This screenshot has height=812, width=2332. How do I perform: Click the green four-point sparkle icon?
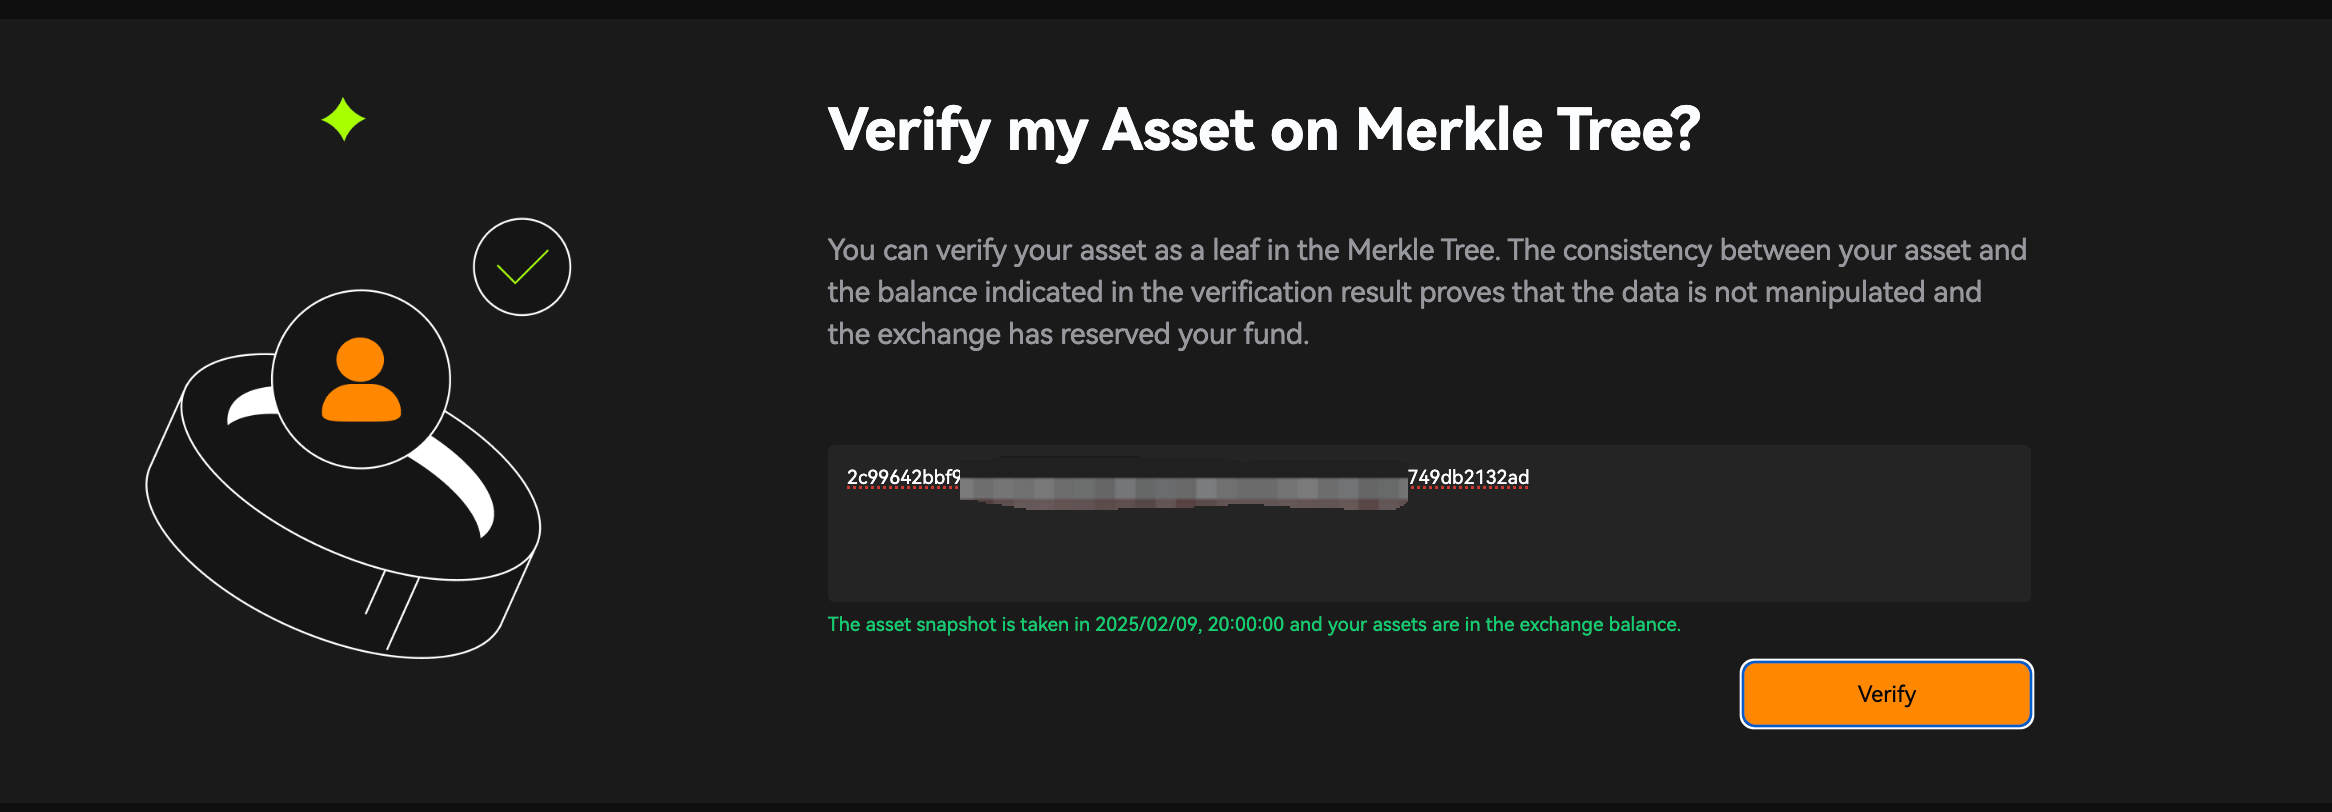pyautogui.click(x=343, y=119)
